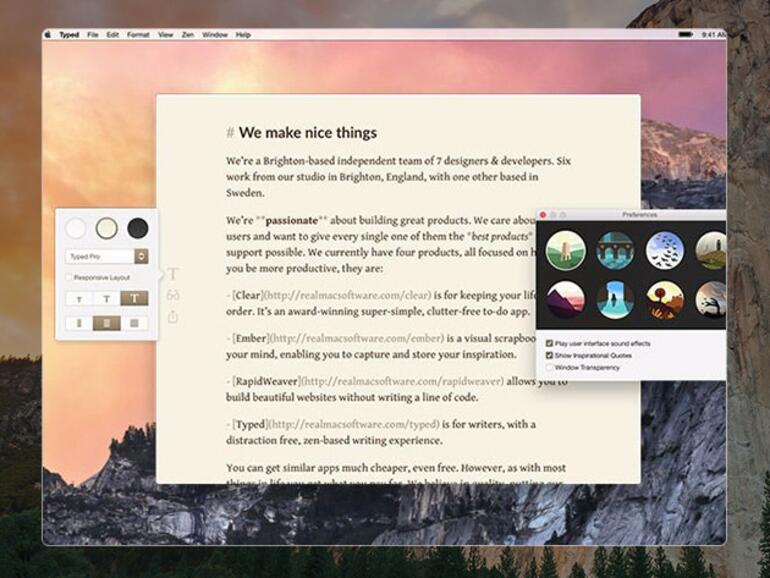
Task: Open the Zen menu
Action: (188, 35)
